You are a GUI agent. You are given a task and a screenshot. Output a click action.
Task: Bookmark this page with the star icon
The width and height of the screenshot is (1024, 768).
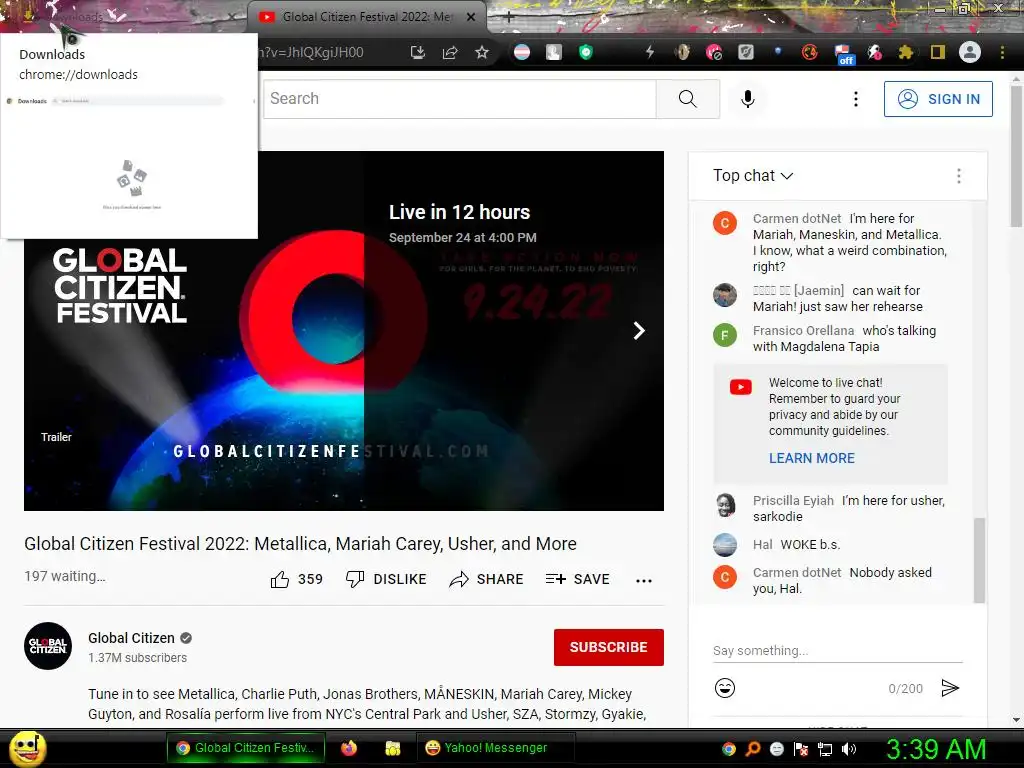coord(482,52)
